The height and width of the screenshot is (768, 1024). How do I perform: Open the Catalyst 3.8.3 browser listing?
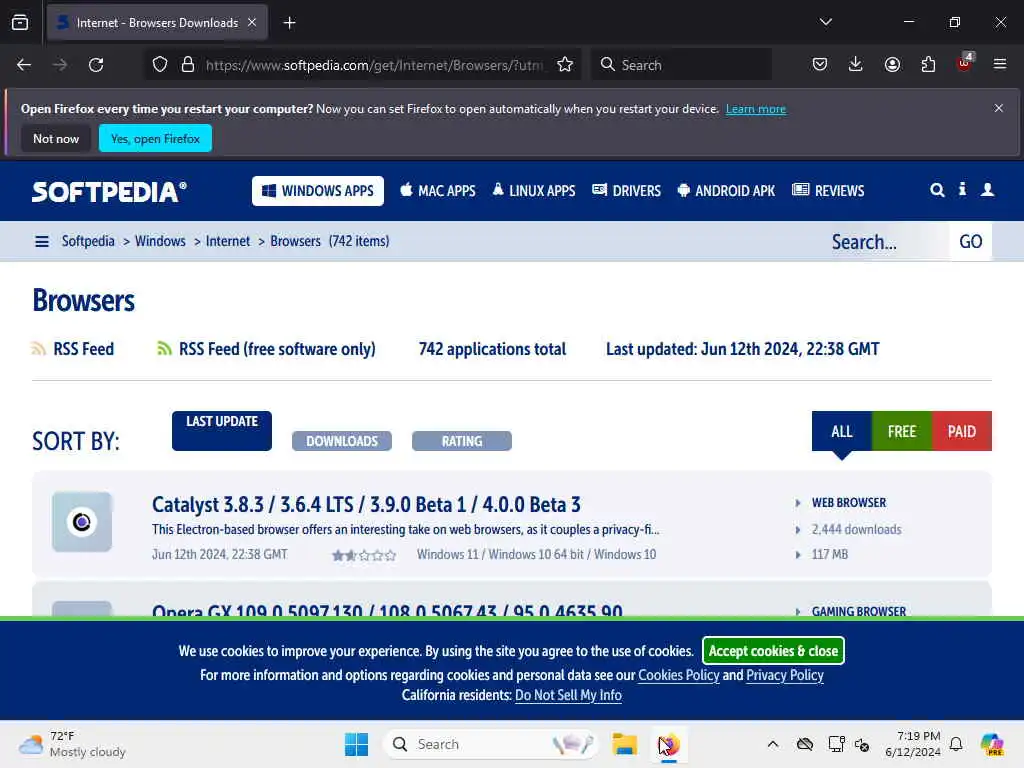(x=366, y=504)
